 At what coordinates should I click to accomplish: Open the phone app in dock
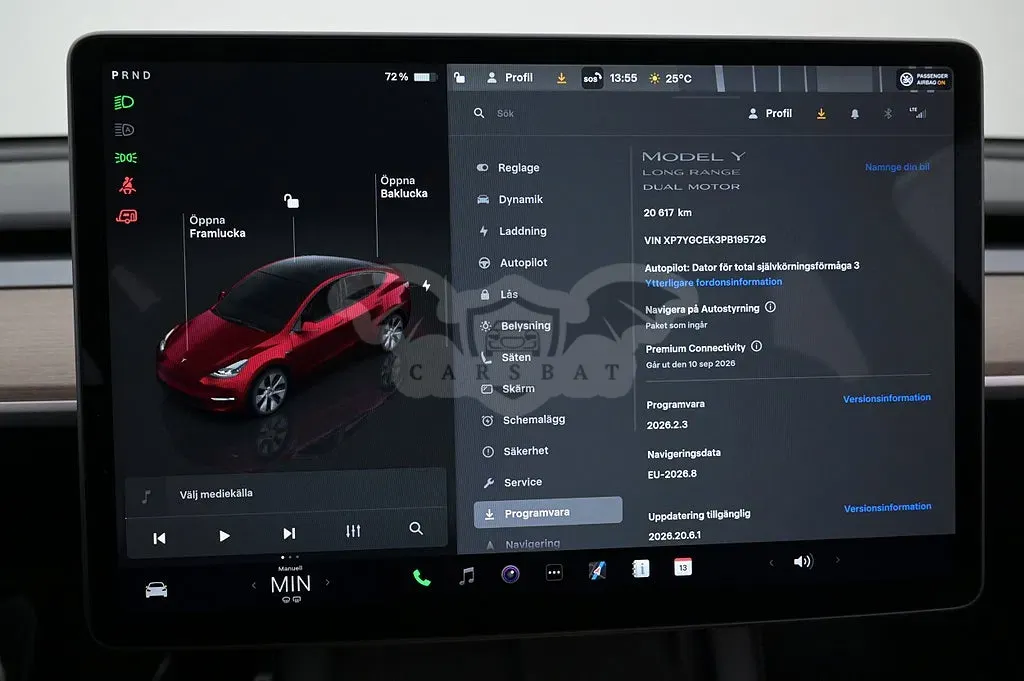[x=422, y=578]
